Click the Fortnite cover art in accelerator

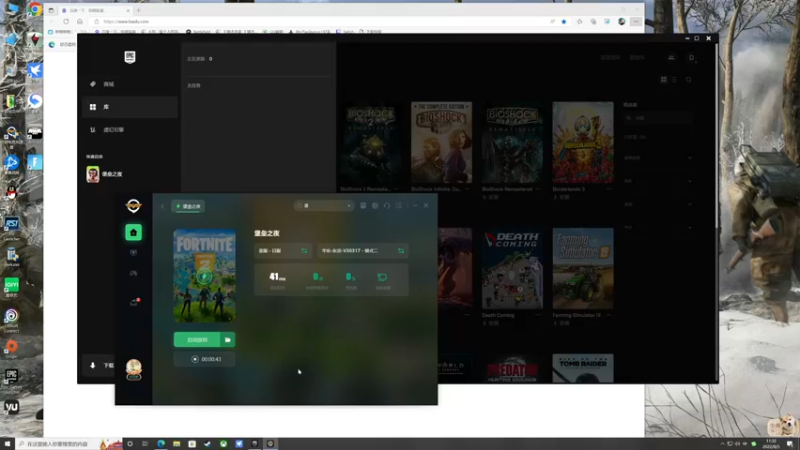tap(205, 276)
